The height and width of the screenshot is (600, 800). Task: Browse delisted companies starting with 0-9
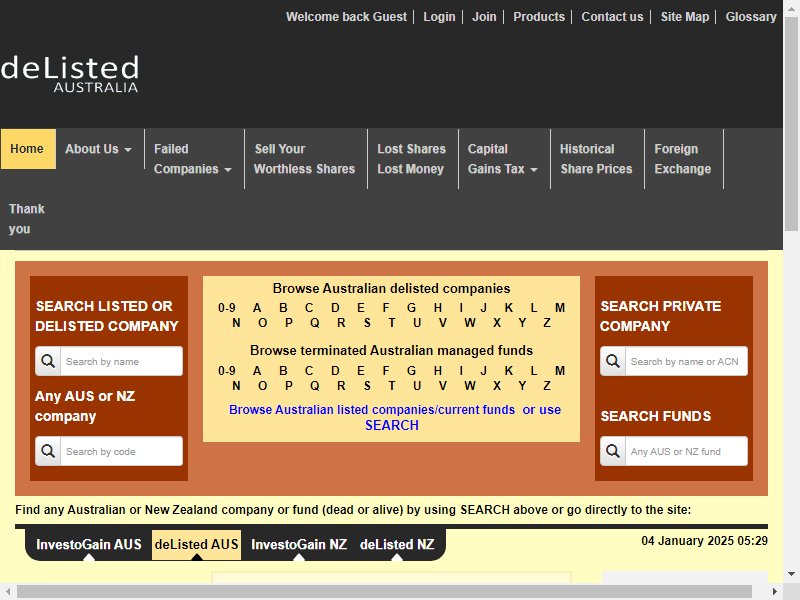[227, 308]
